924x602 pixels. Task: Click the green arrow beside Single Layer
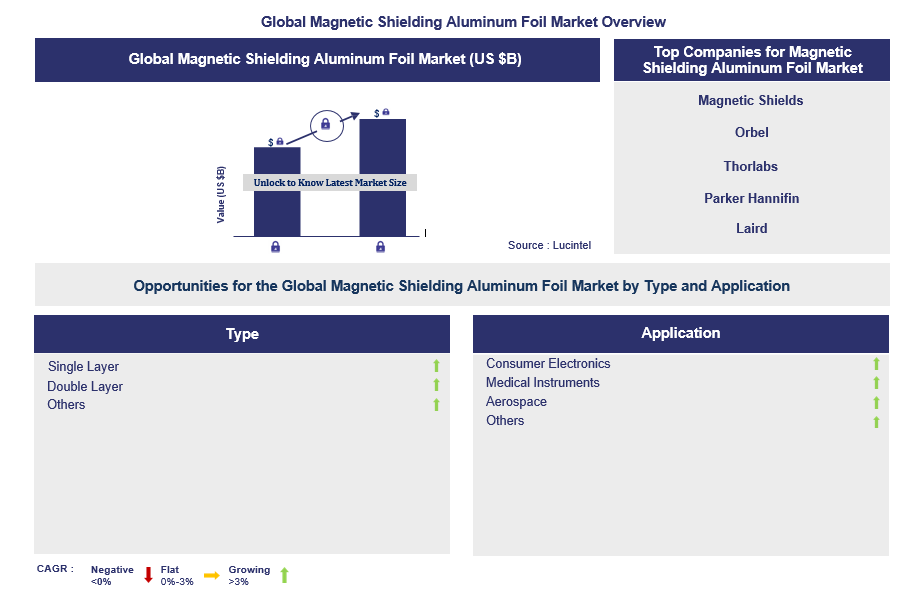(x=436, y=367)
